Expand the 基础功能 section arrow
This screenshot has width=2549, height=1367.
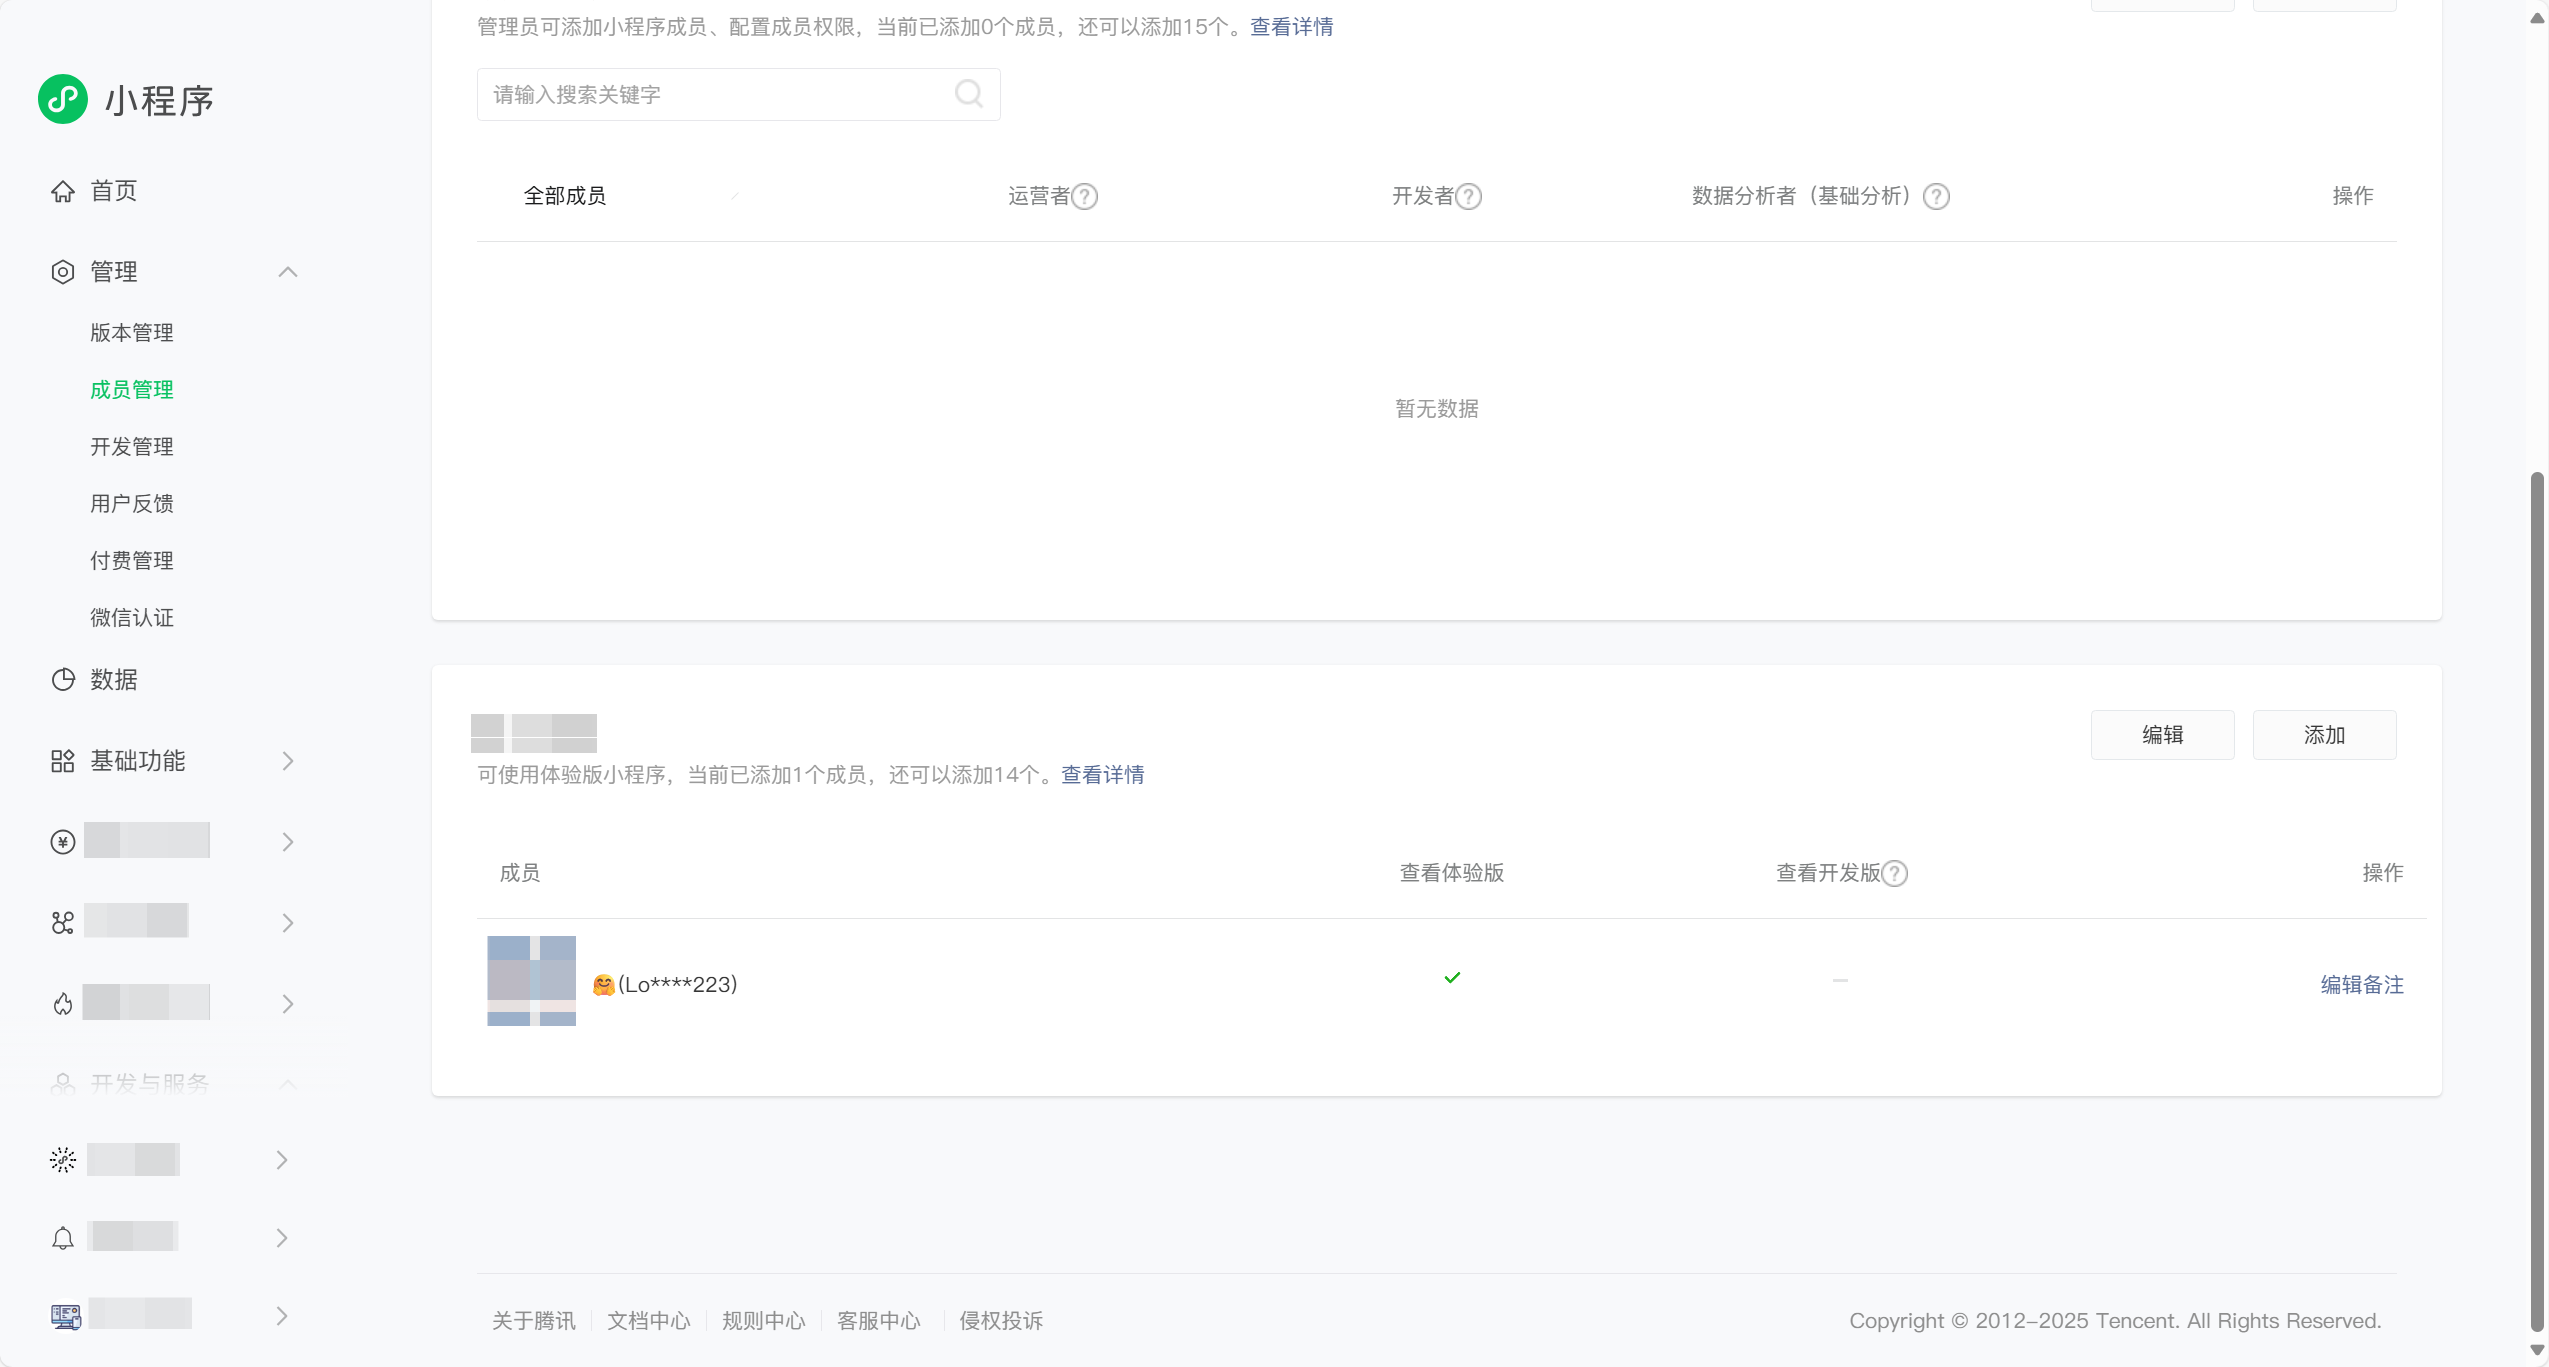coord(288,761)
